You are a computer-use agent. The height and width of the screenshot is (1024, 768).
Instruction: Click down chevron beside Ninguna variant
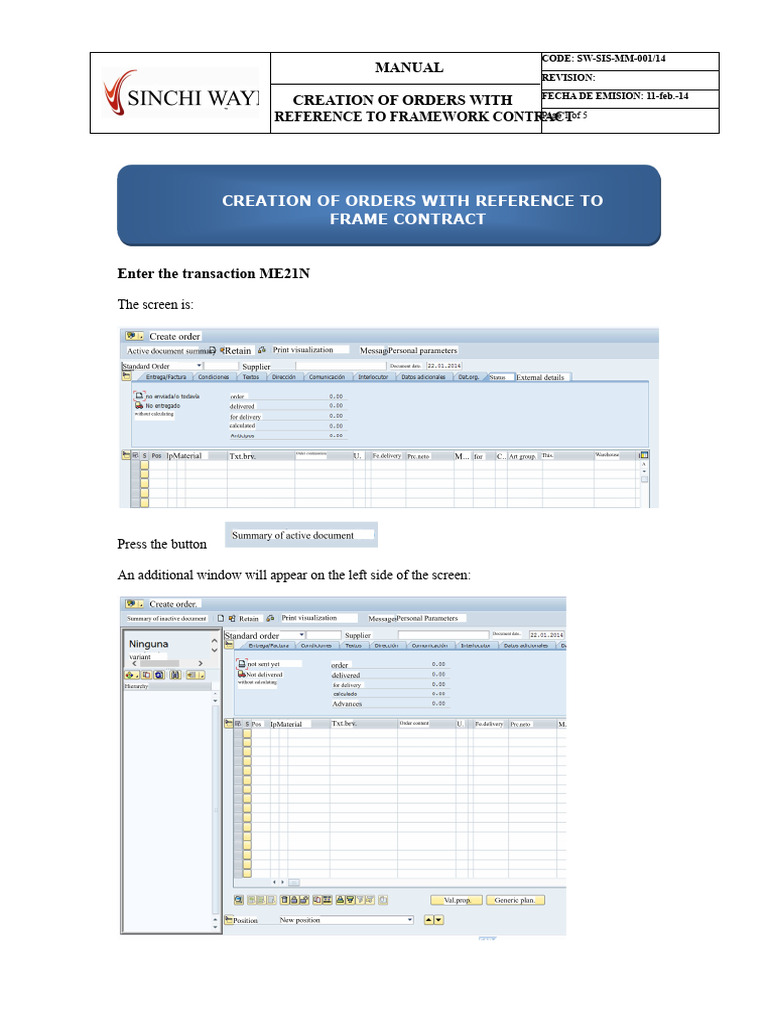pyautogui.click(x=214, y=650)
